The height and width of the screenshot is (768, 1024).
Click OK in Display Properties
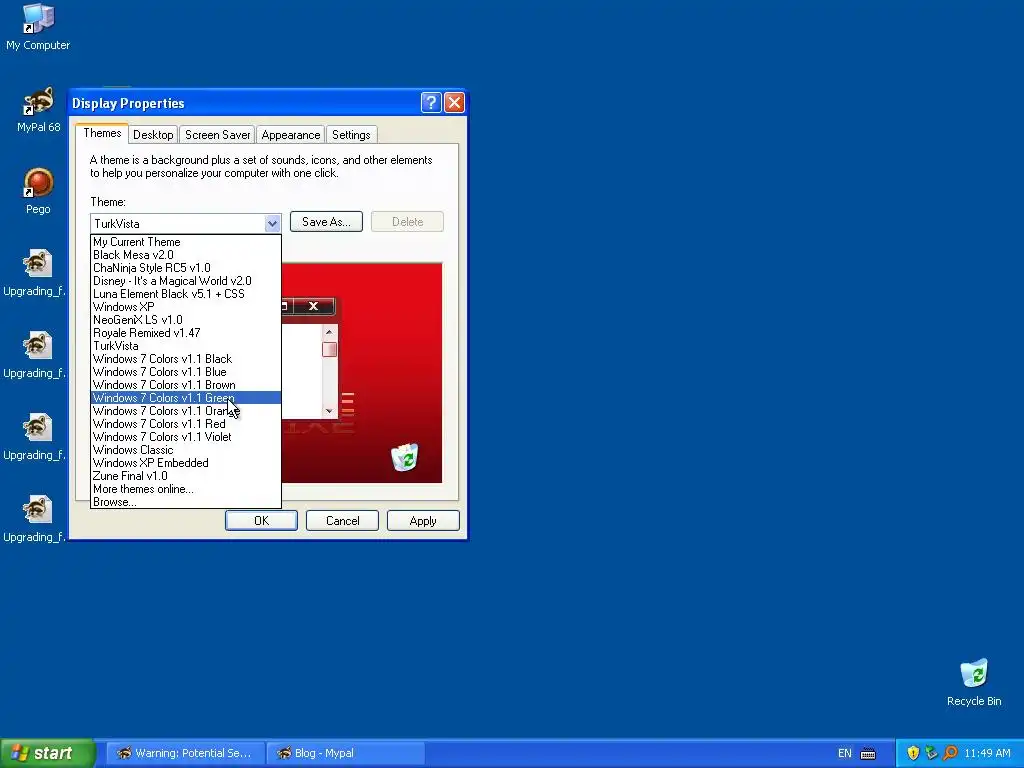coord(261,520)
